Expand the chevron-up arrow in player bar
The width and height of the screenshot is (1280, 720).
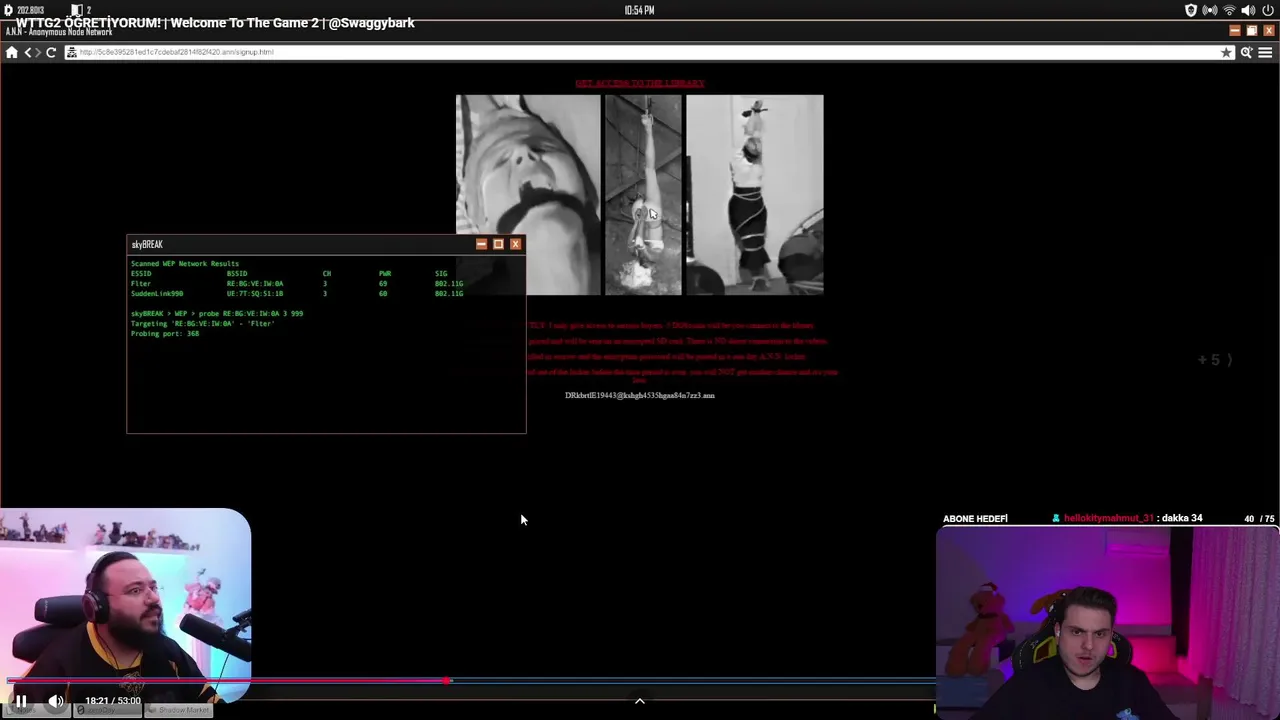point(640,701)
